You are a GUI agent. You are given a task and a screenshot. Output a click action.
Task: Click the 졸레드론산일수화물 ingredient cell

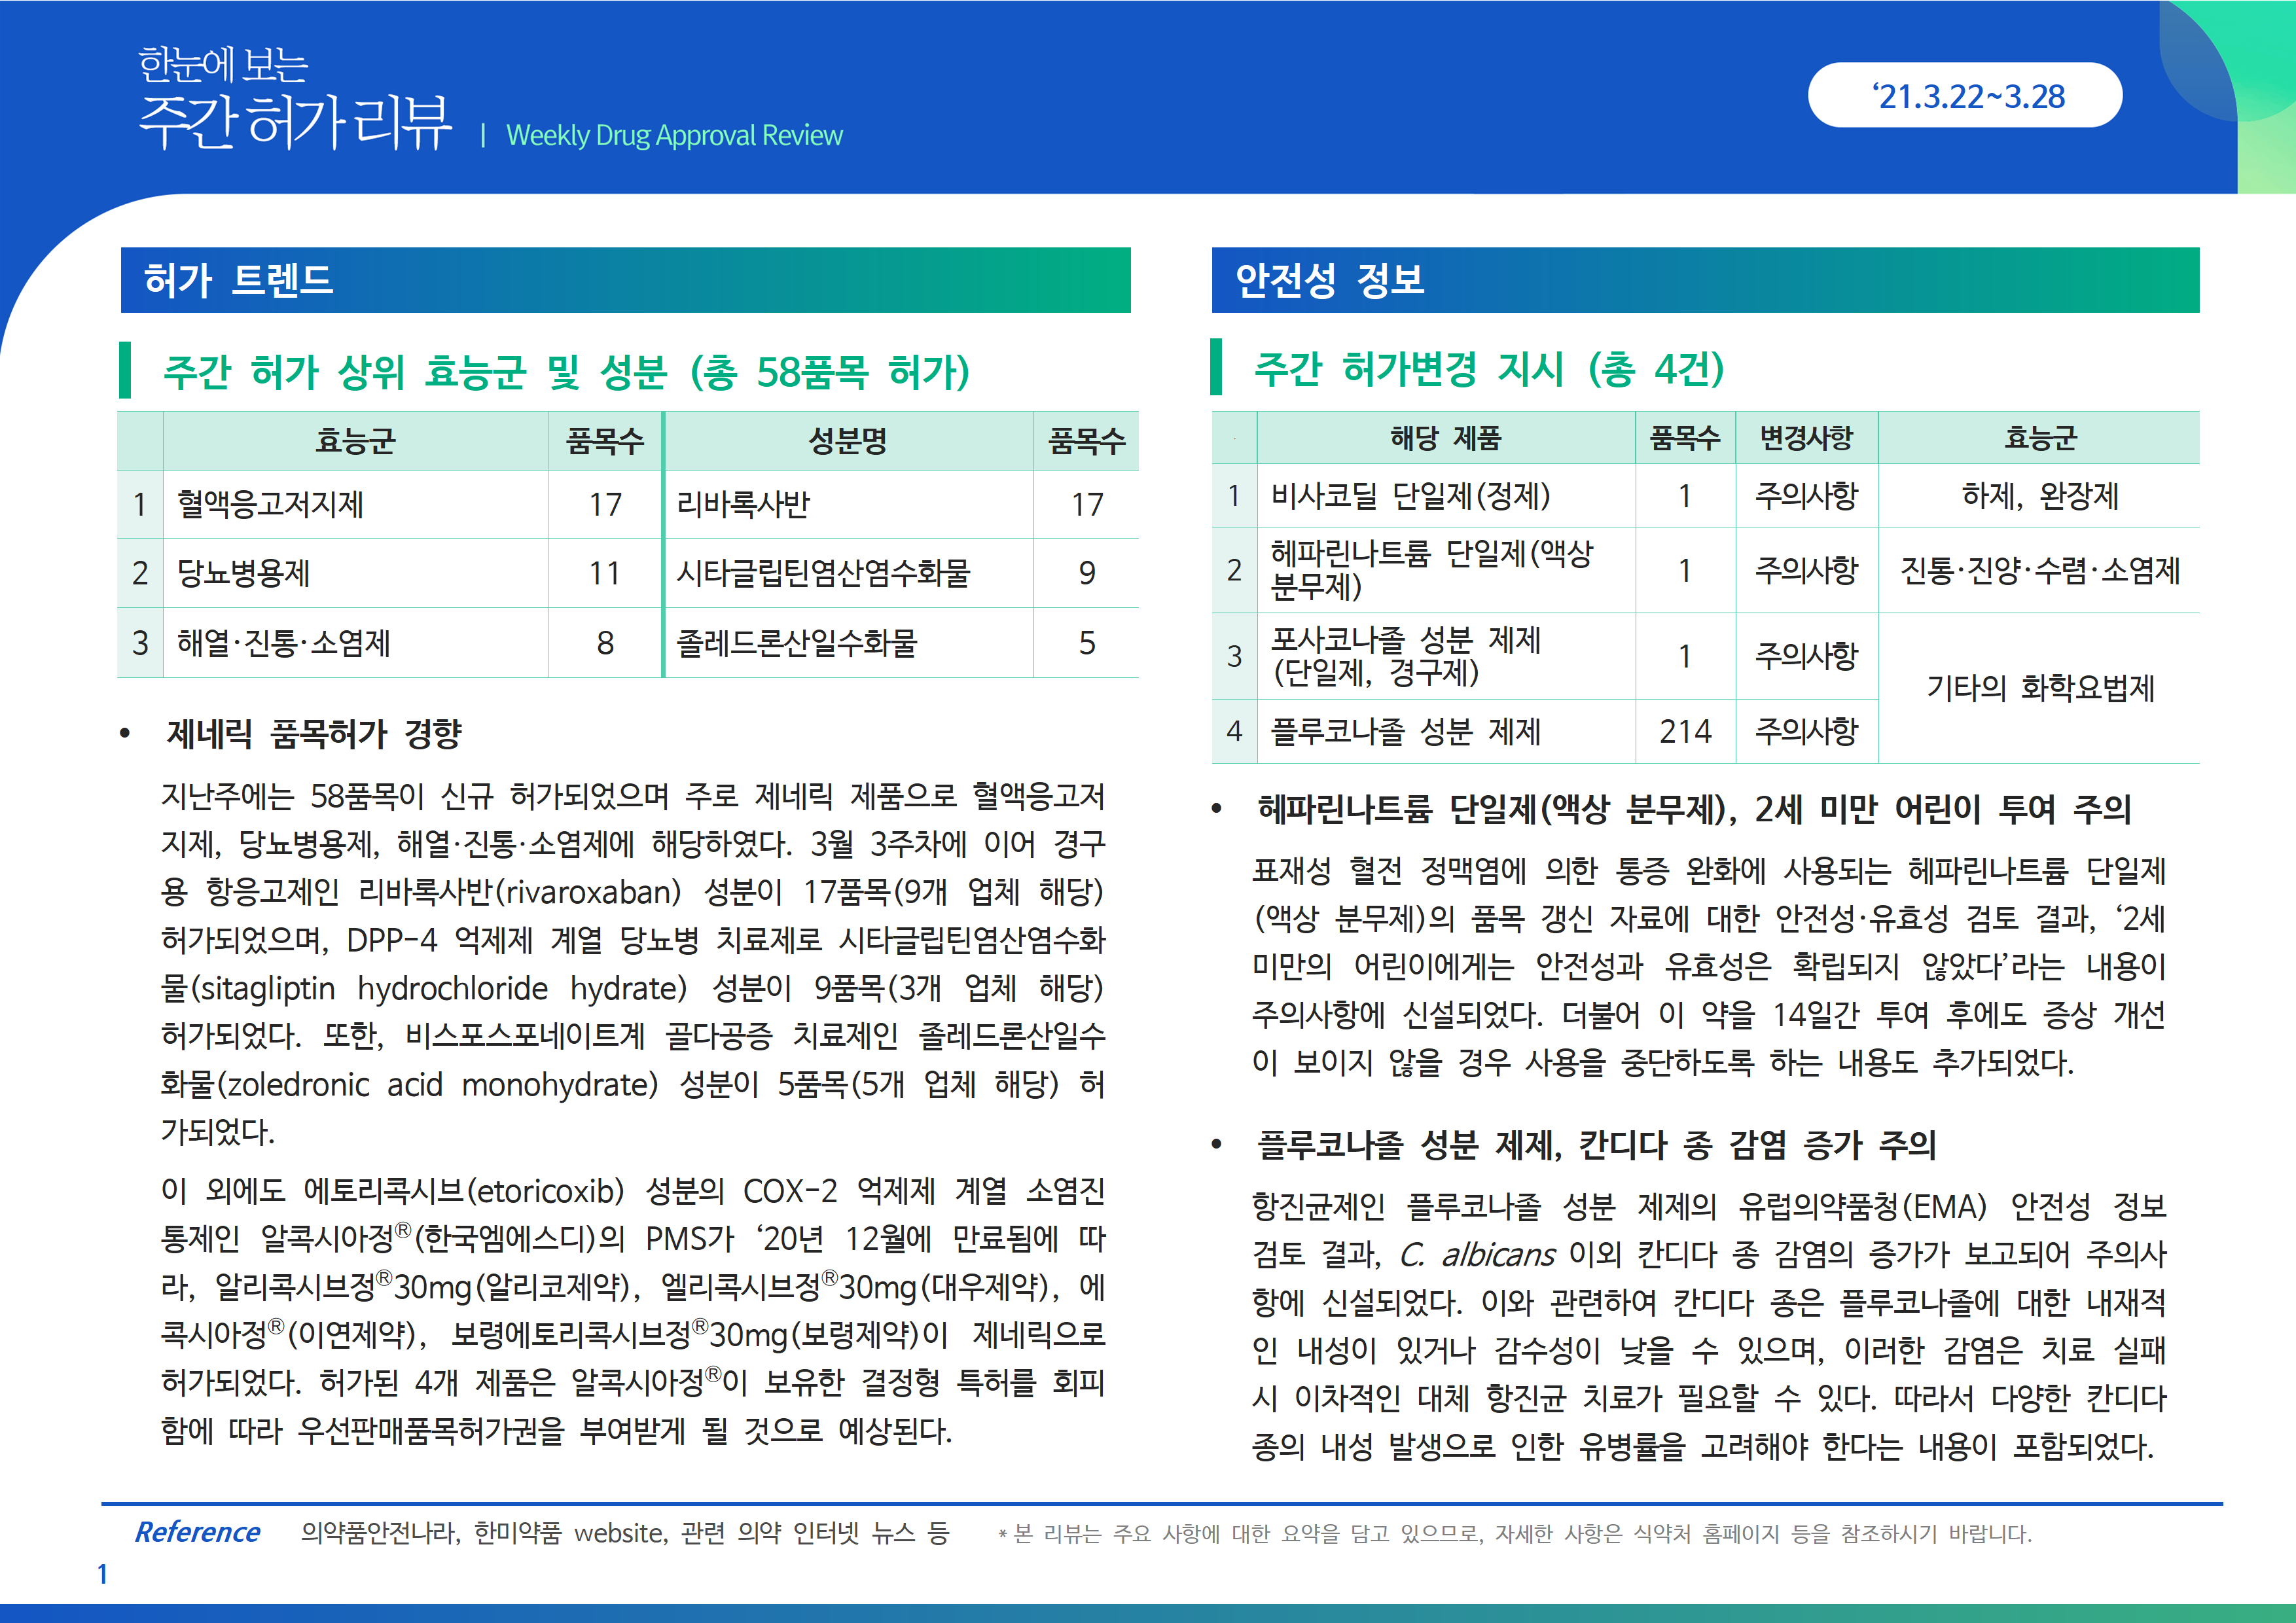pyautogui.click(x=796, y=642)
